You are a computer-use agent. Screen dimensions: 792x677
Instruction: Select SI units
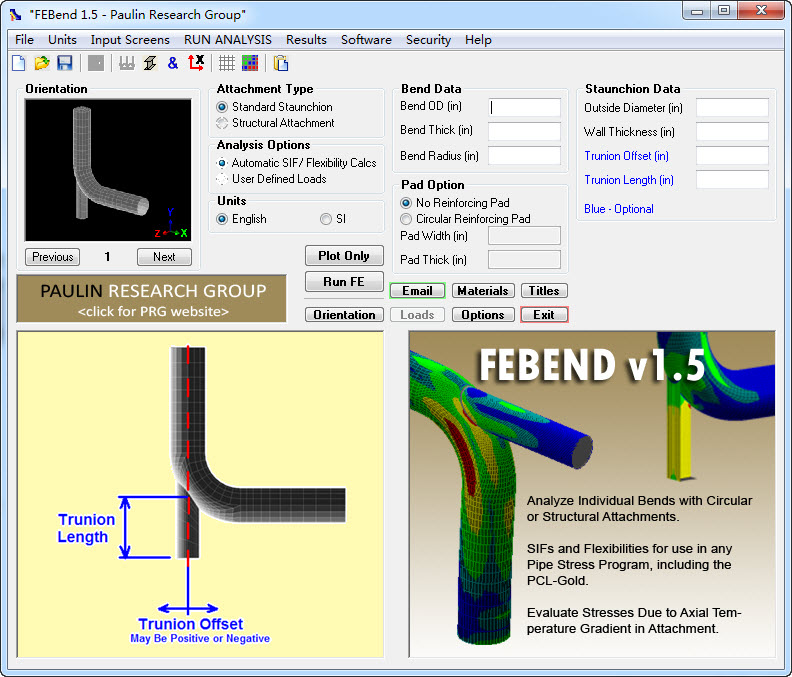pyautogui.click(x=333, y=219)
